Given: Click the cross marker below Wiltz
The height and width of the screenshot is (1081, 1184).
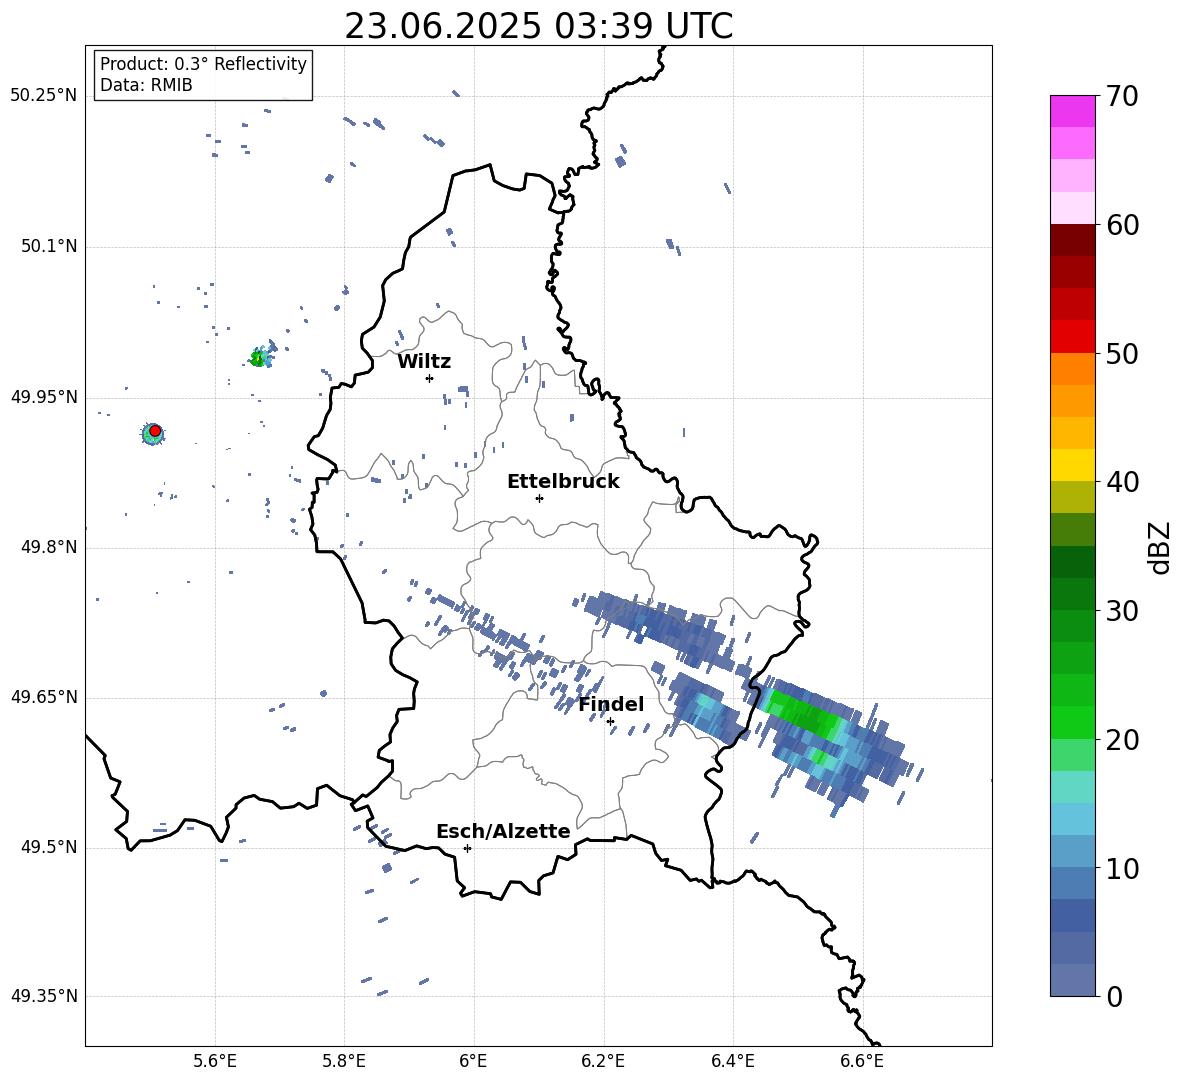Looking at the screenshot, I should (x=429, y=378).
